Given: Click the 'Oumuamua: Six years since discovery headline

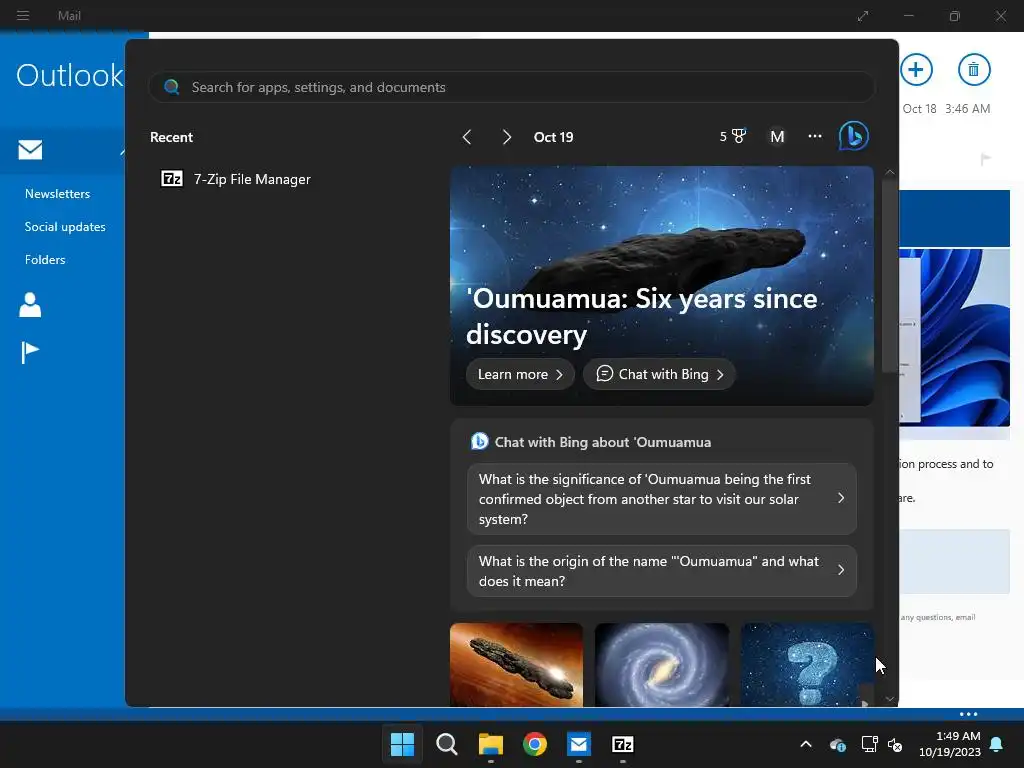Looking at the screenshot, I should click(x=641, y=316).
